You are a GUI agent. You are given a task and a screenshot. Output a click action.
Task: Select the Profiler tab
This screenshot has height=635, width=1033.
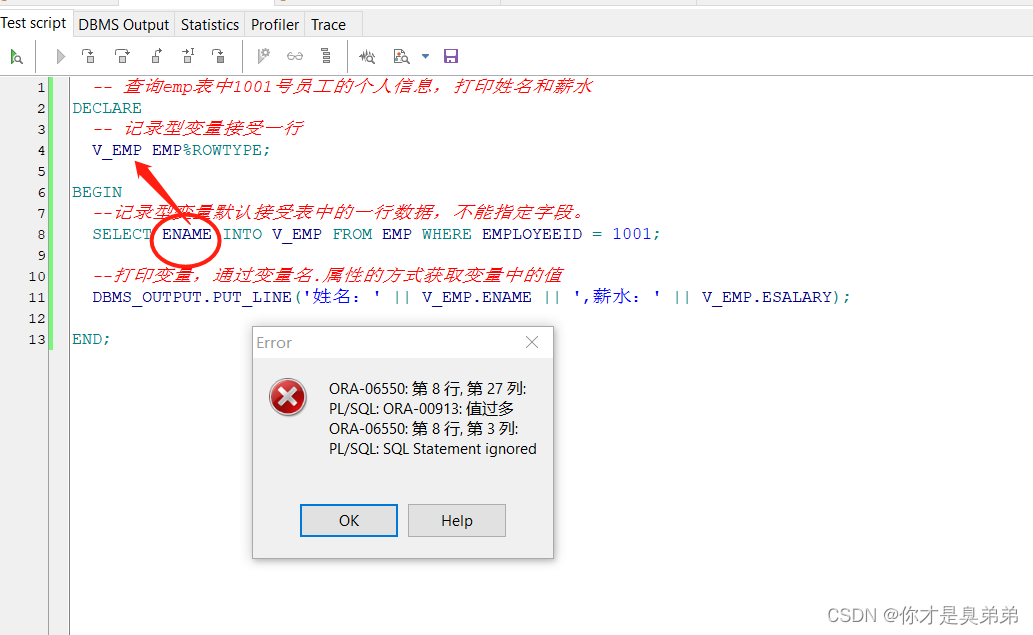(275, 24)
